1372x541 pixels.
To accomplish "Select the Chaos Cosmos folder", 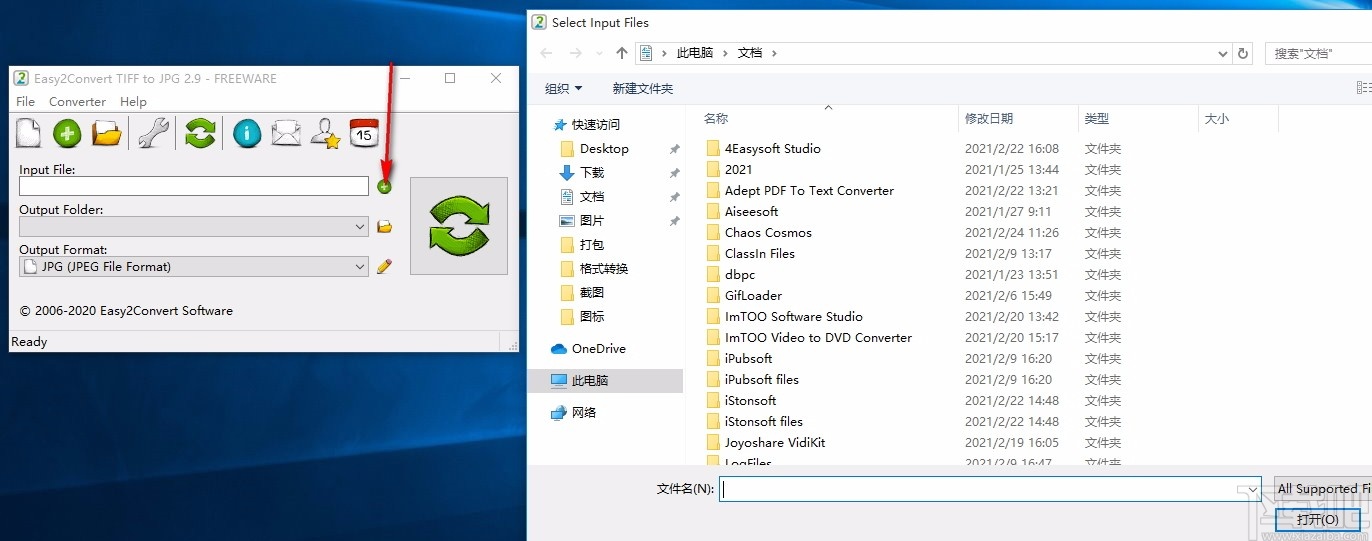I will [x=768, y=233].
